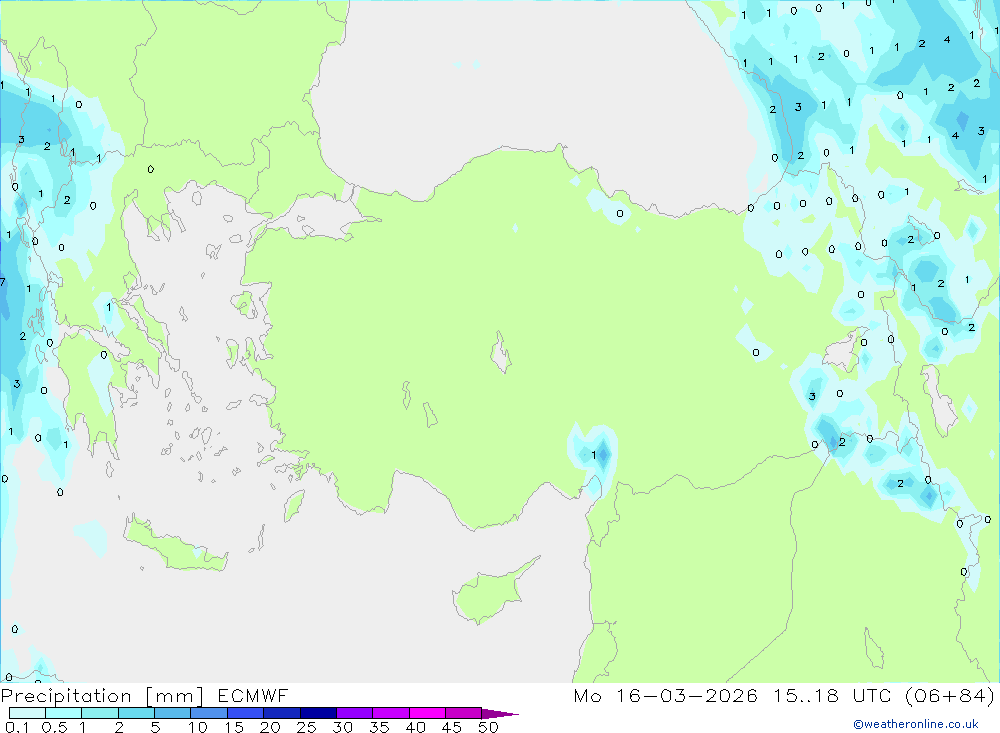Click the legend label "45"
This screenshot has height=733, width=1000.
[x=452, y=727]
